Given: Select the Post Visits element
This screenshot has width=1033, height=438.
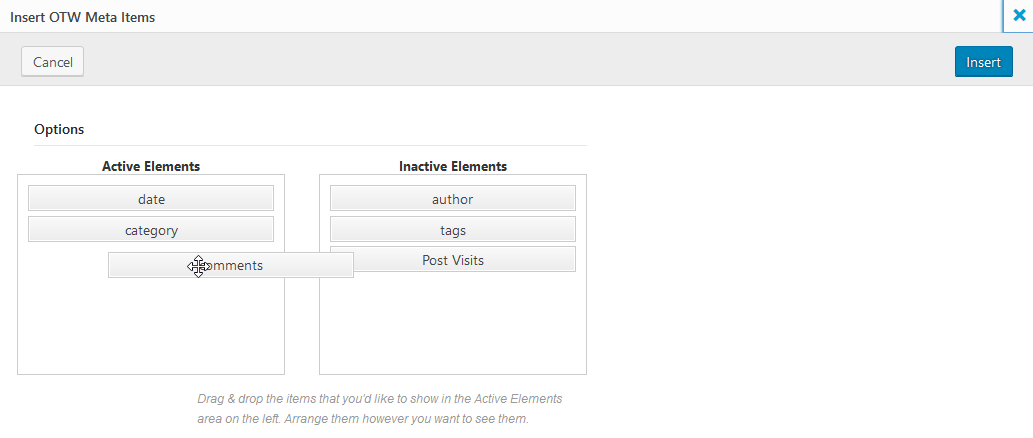Looking at the screenshot, I should point(452,260).
